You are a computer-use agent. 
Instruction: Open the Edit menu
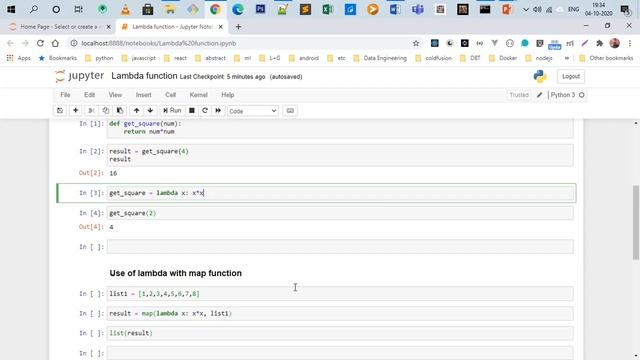89,95
